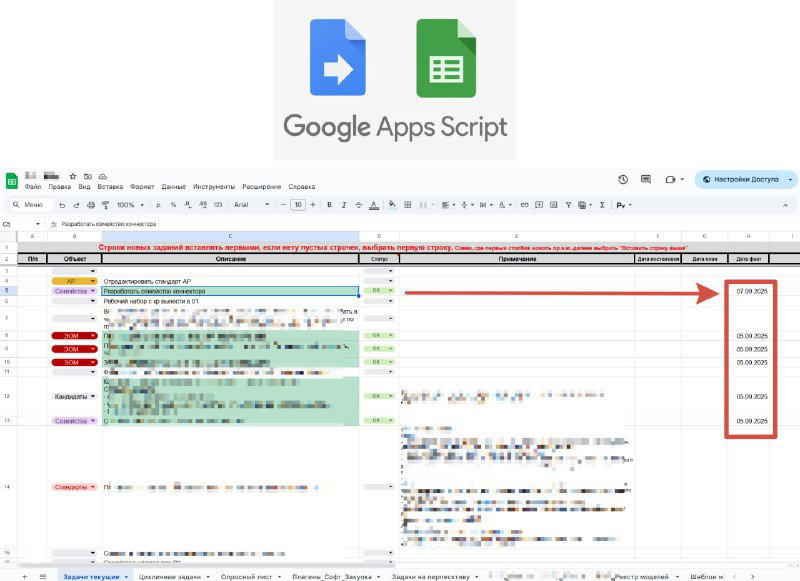This screenshot has height=581, width=800.
Task: Open the Инструменты menu
Action: (x=214, y=187)
